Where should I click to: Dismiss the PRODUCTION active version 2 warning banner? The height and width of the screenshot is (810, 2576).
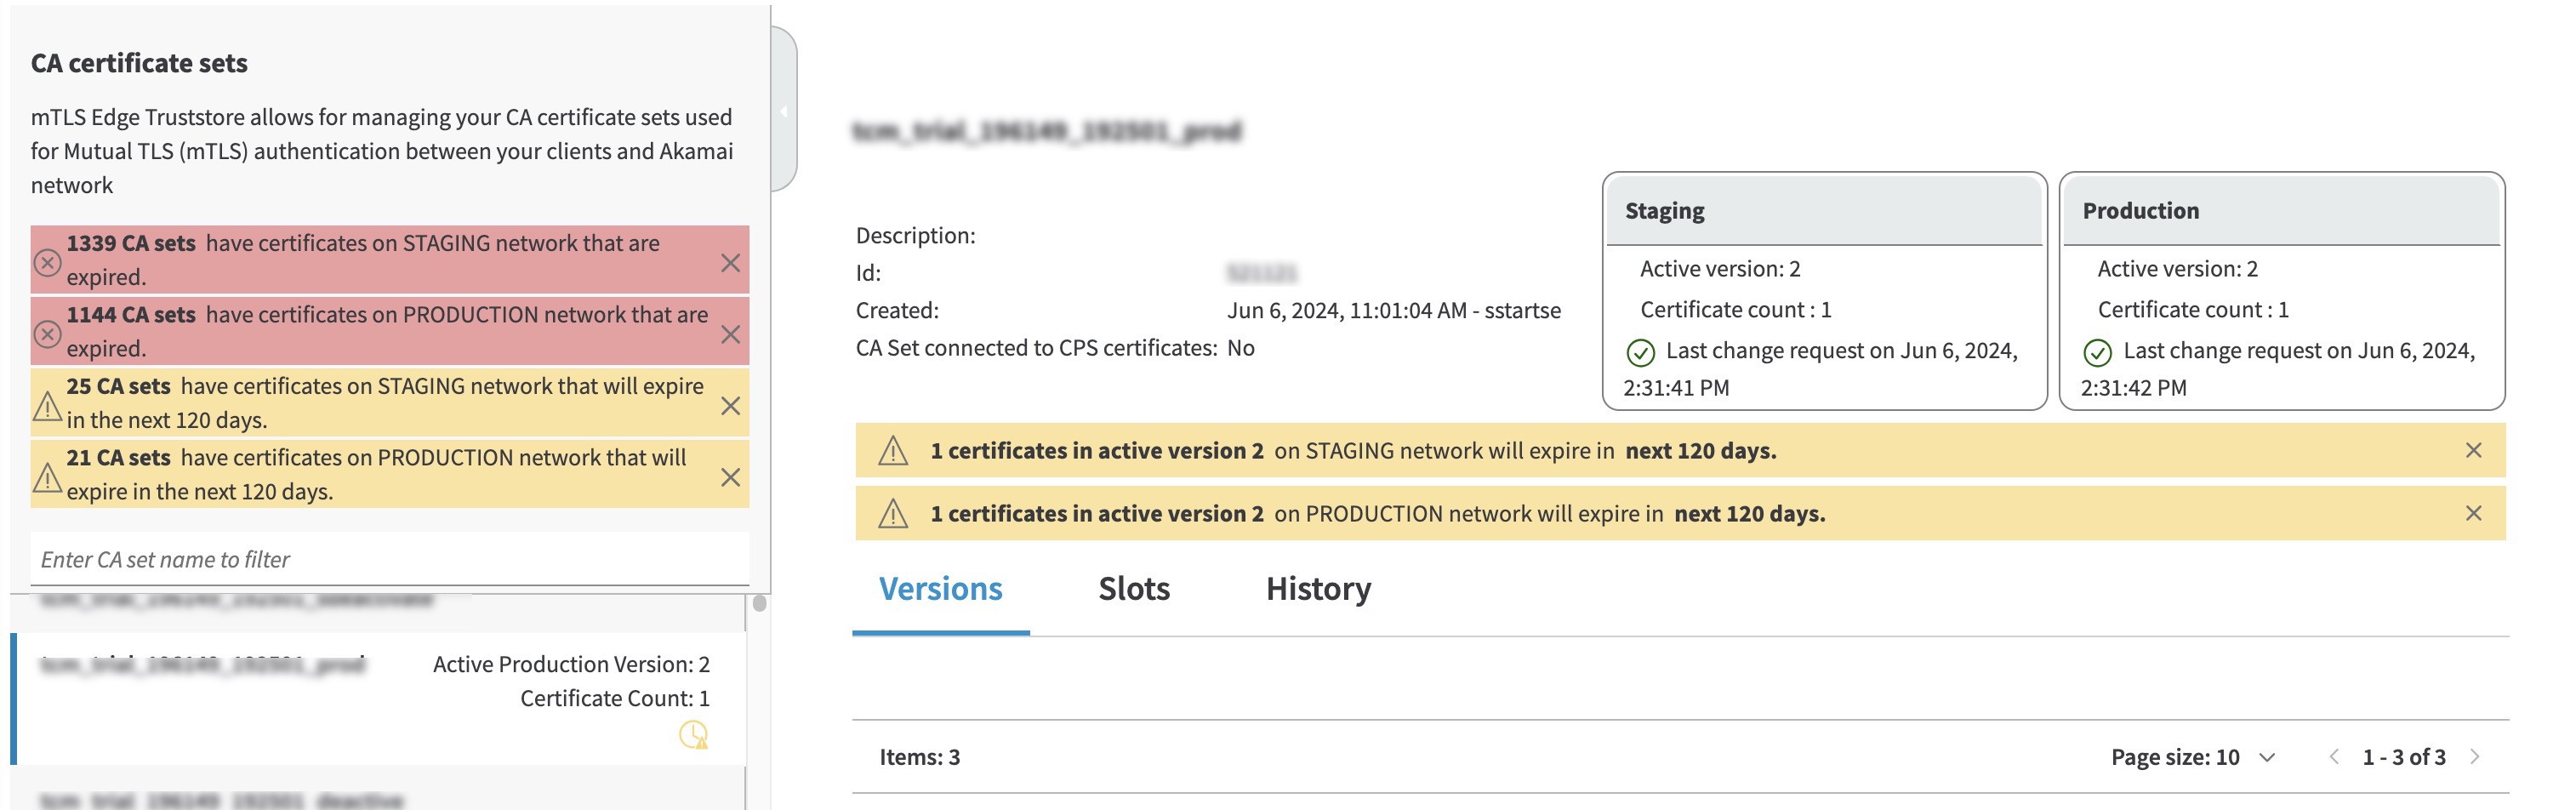tap(2473, 513)
